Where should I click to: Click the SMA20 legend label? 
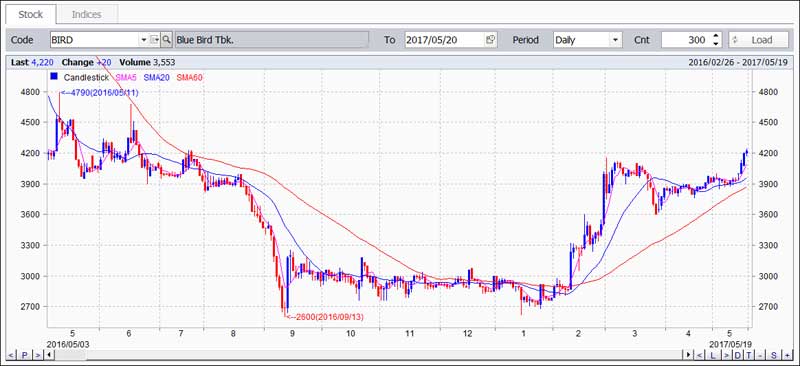(158, 78)
